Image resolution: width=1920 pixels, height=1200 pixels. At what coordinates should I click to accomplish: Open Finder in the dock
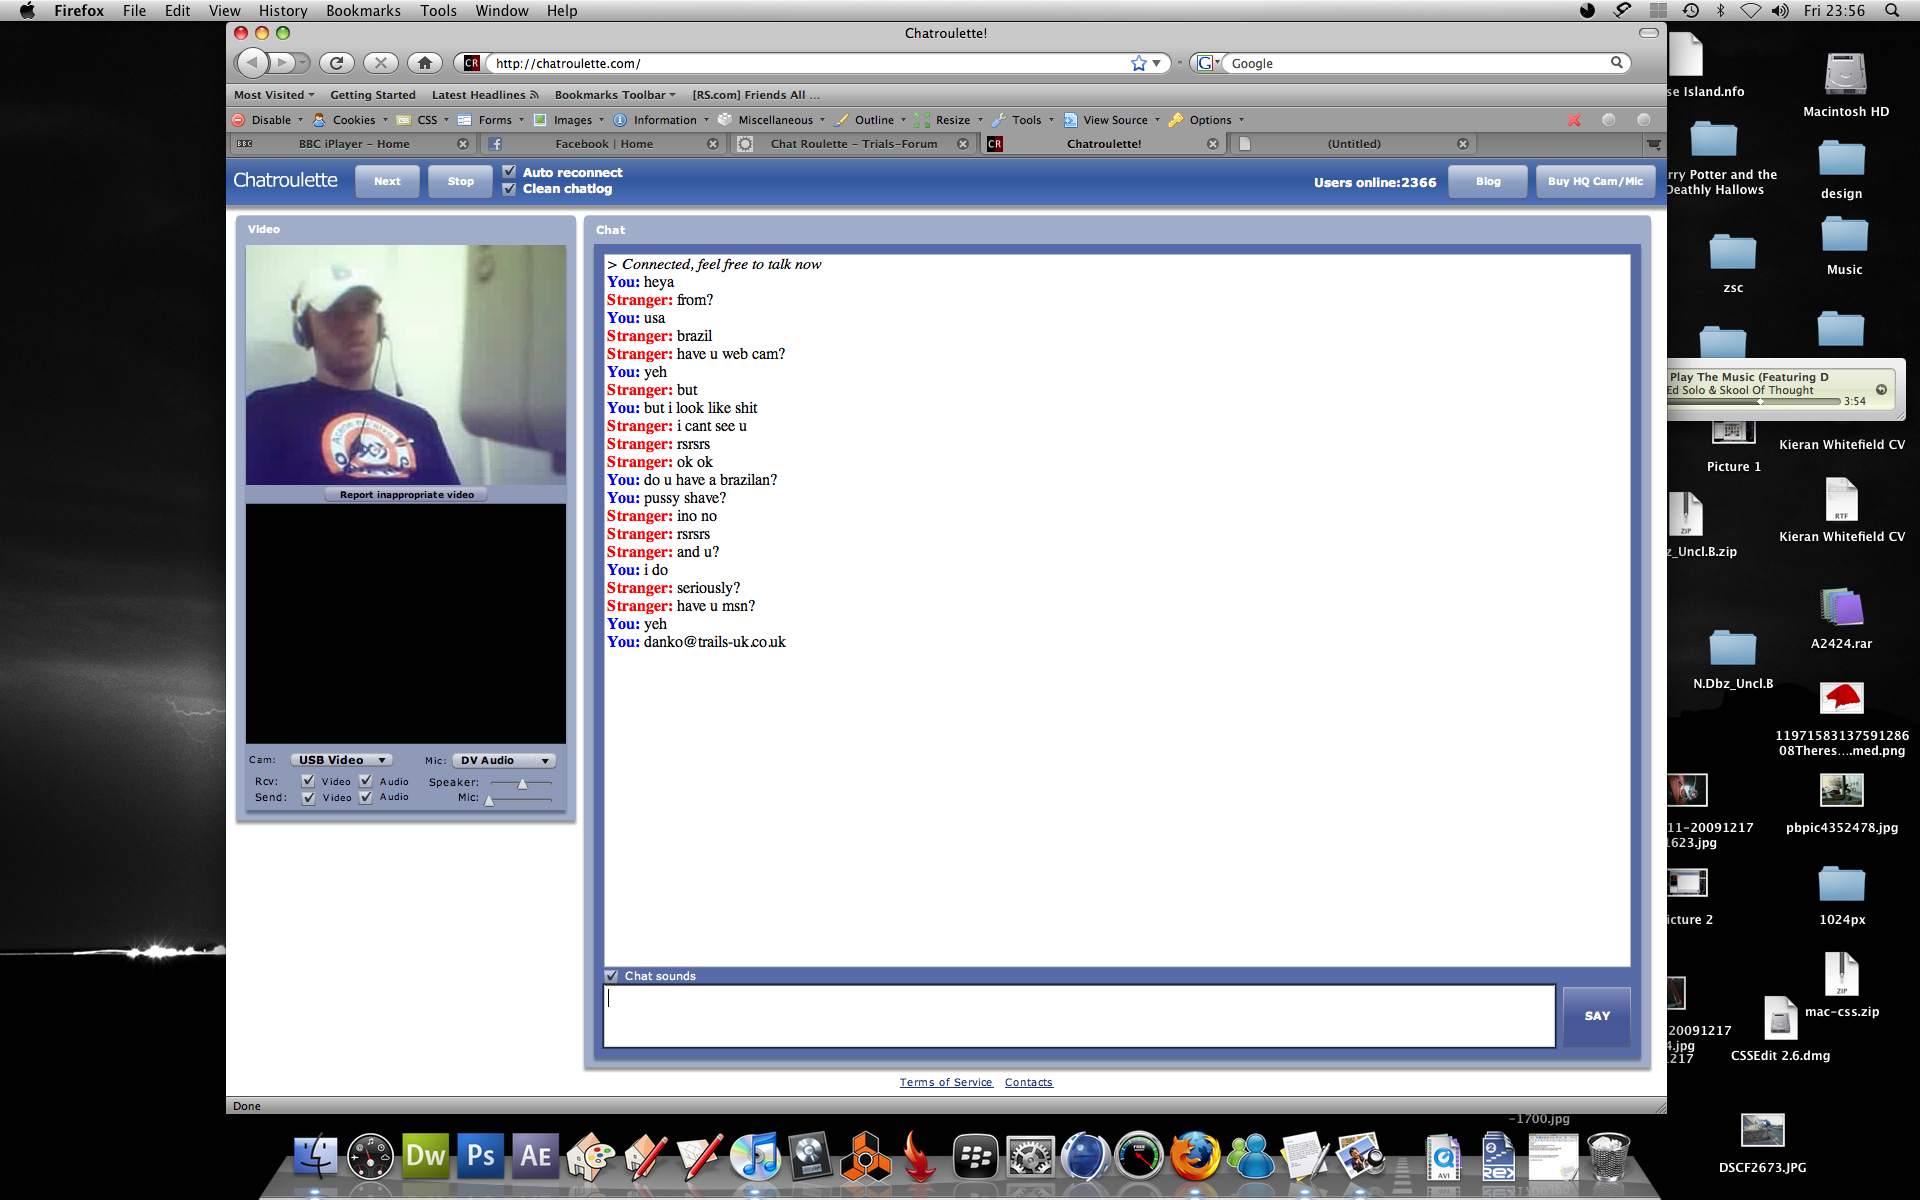pos(315,1156)
